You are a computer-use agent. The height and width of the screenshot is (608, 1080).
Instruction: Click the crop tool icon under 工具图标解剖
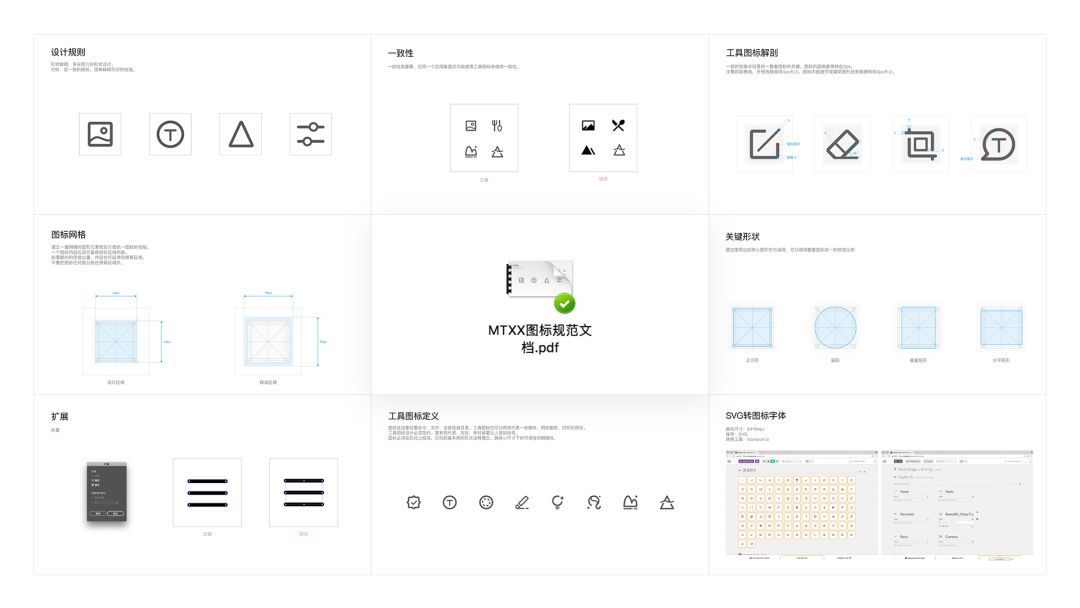pos(920,144)
